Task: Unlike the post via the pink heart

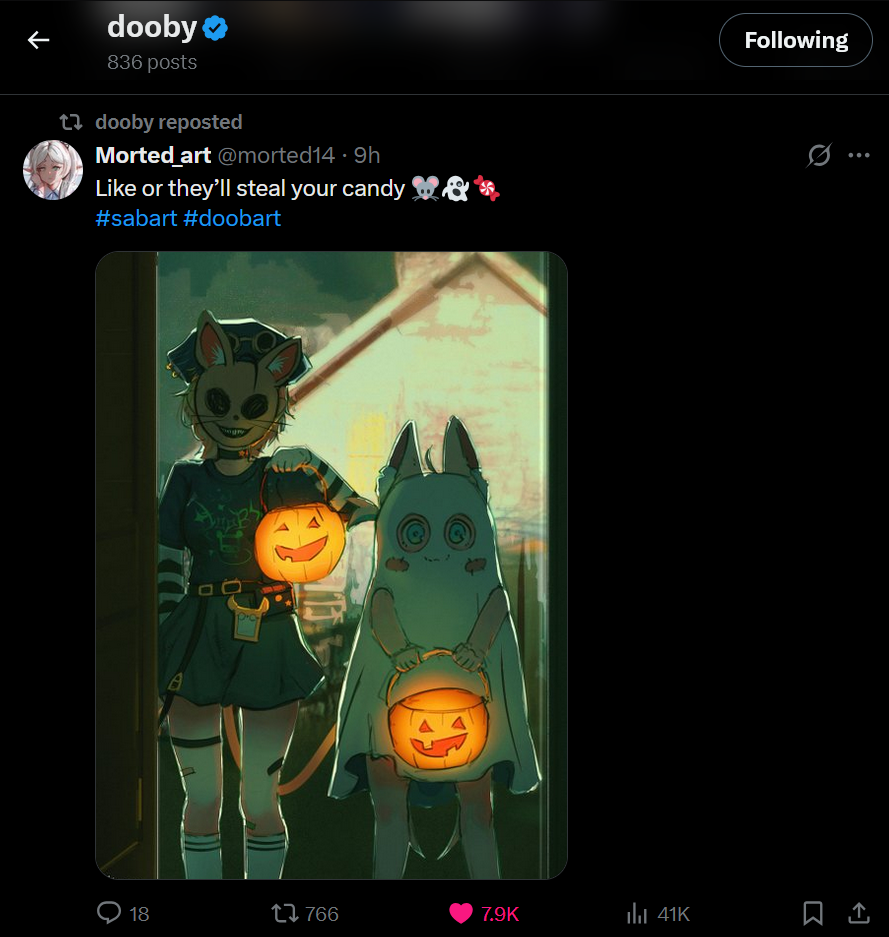Action: point(460,913)
